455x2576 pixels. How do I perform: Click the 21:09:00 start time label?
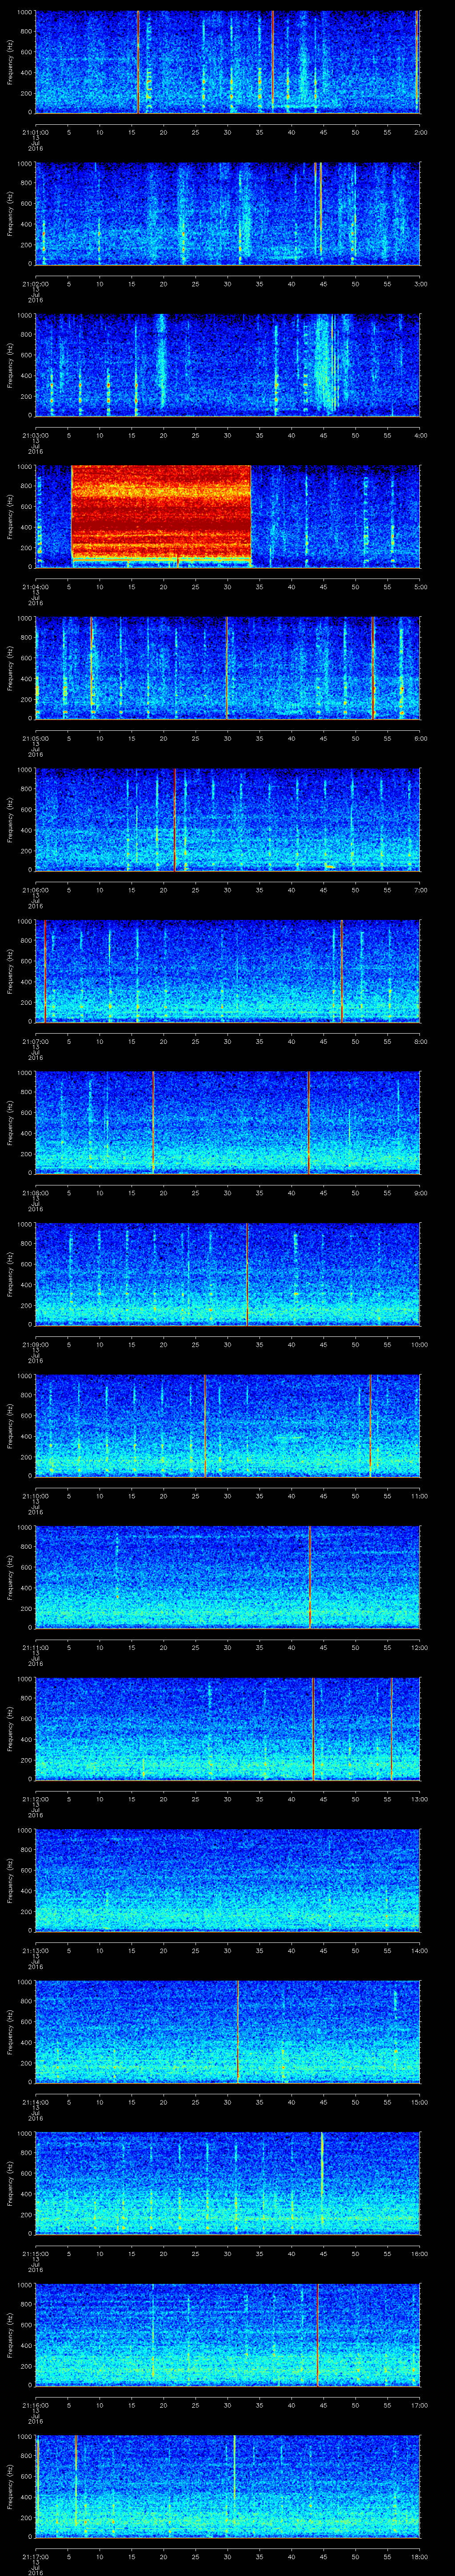pyautogui.click(x=35, y=1344)
